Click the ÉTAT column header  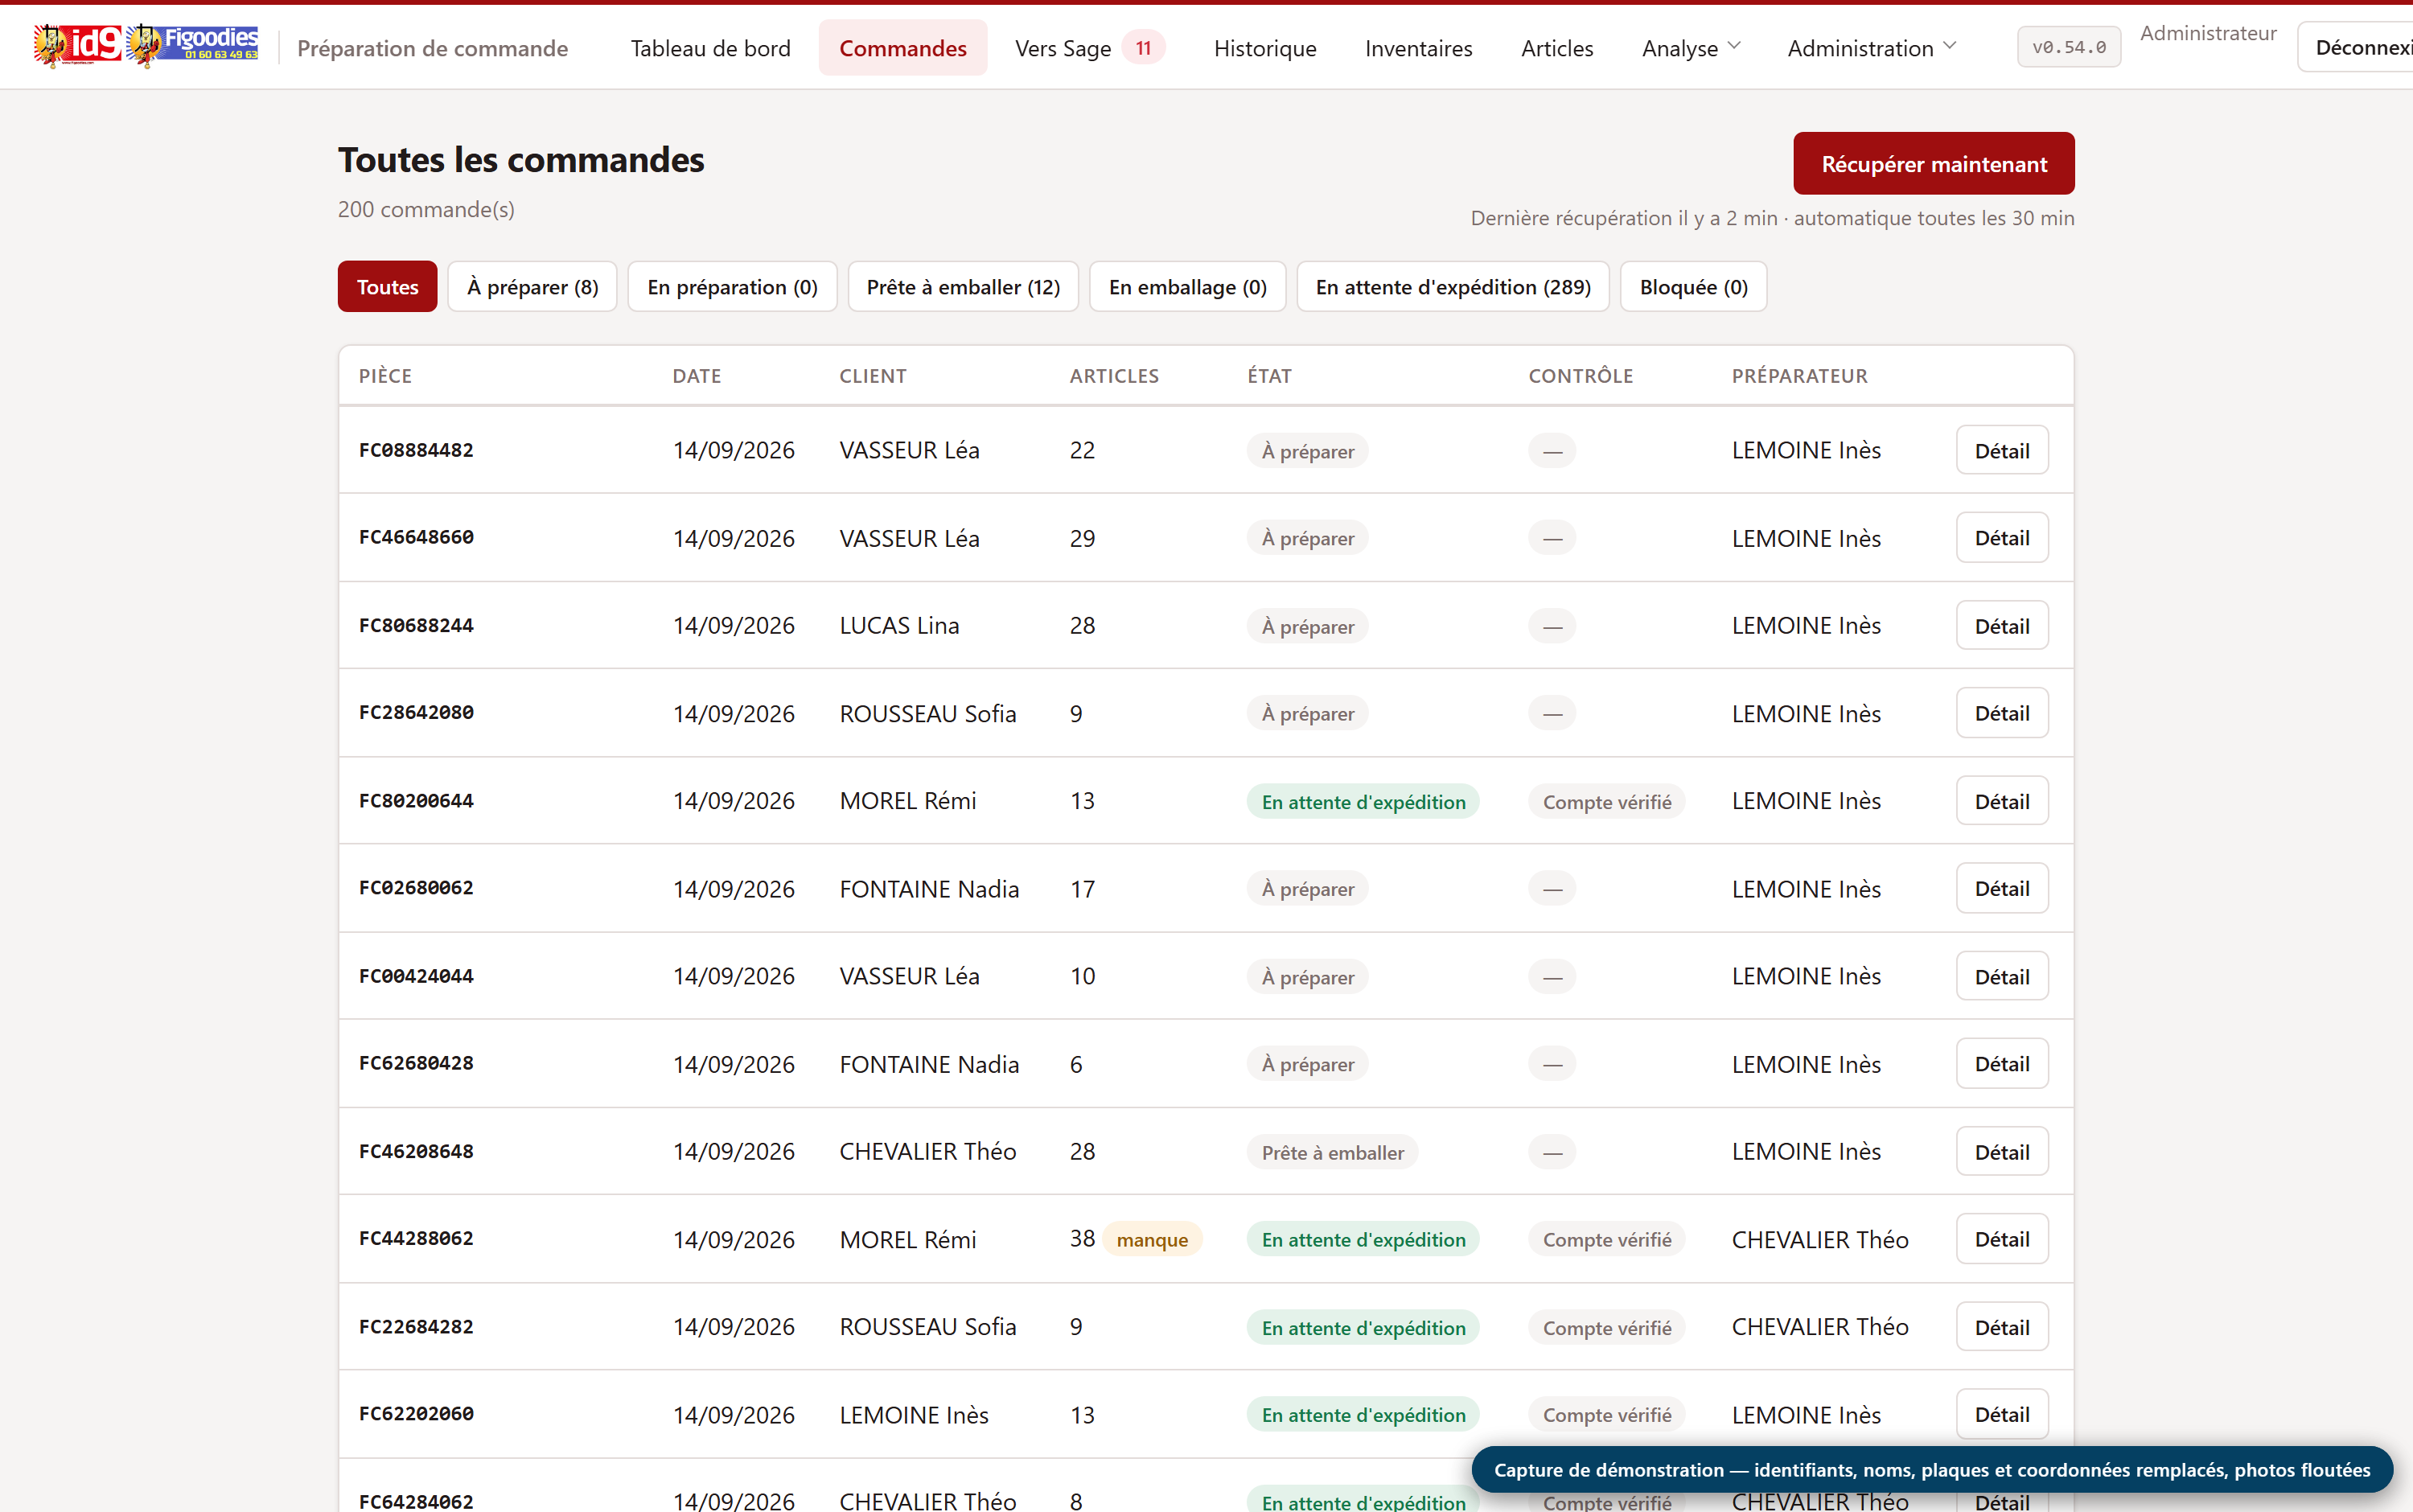coord(1269,376)
